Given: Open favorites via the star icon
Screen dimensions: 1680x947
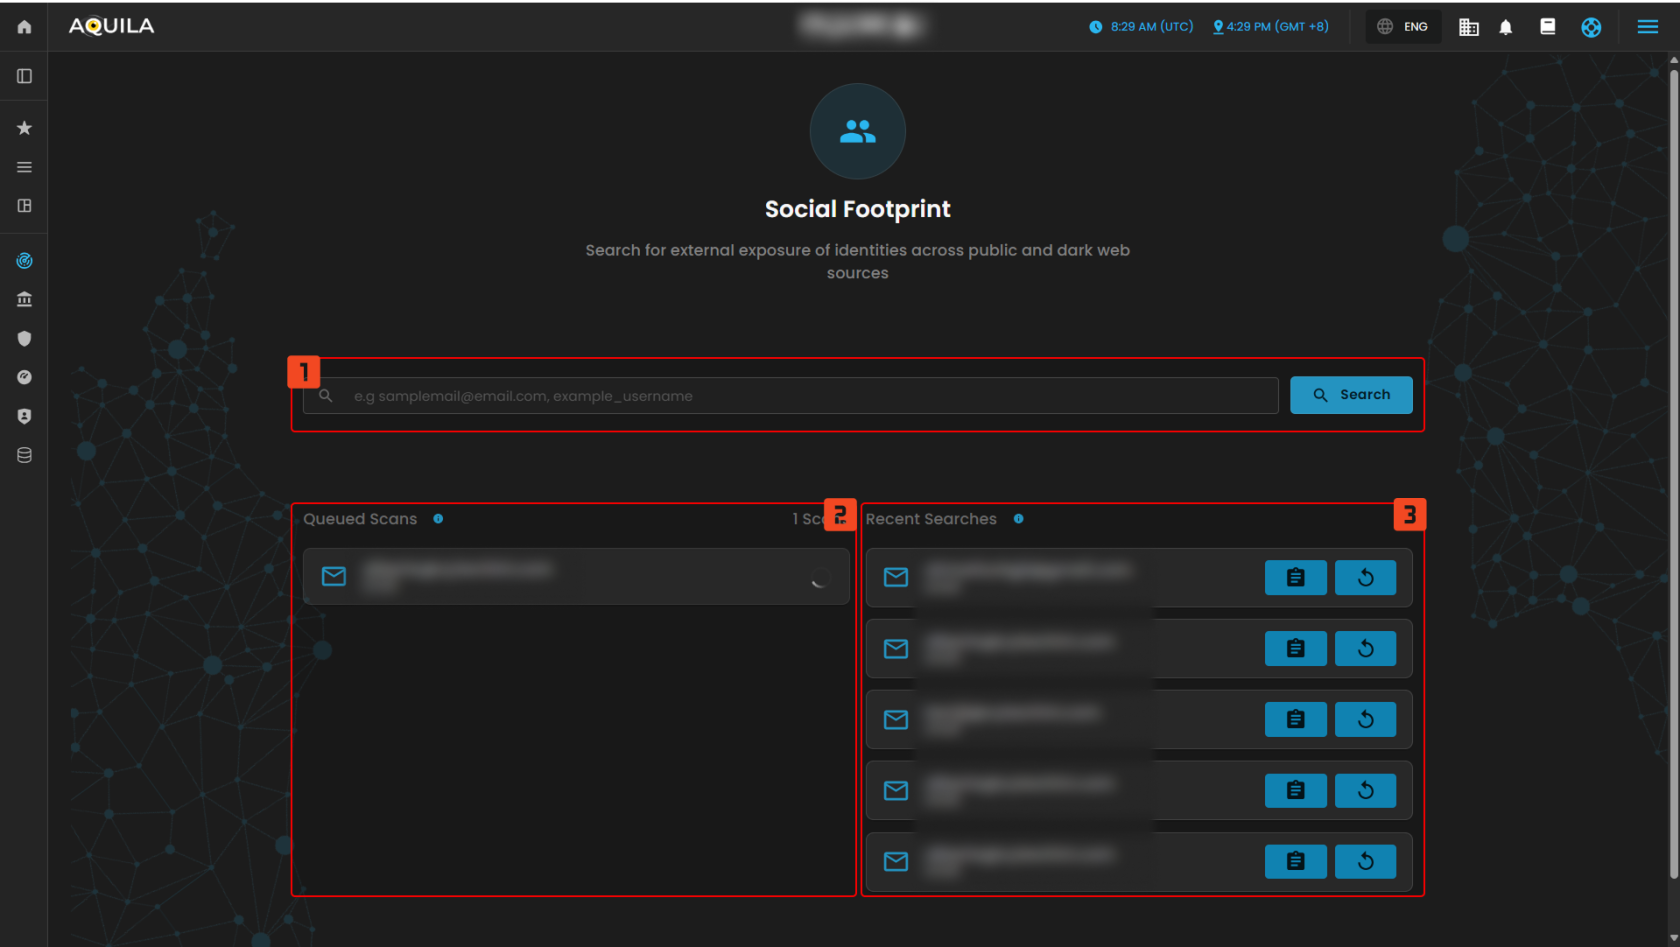Looking at the screenshot, I should pos(24,128).
